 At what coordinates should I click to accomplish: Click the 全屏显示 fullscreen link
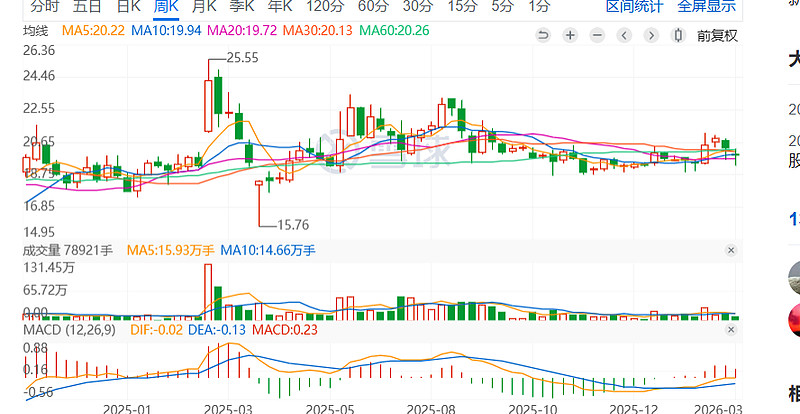(706, 6)
